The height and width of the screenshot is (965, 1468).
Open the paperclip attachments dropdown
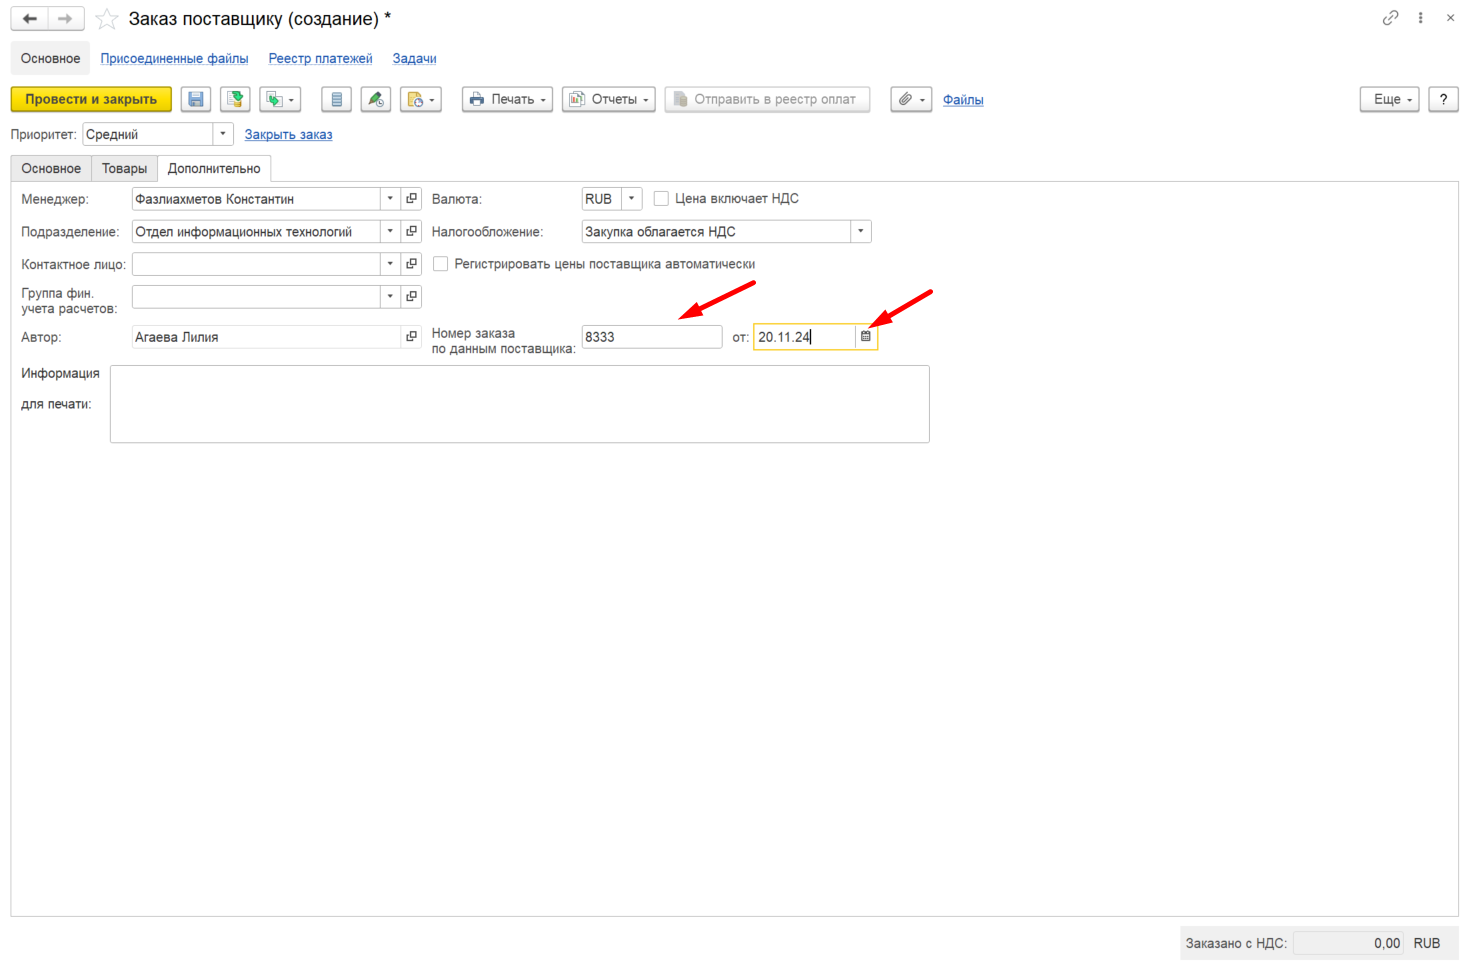point(911,99)
